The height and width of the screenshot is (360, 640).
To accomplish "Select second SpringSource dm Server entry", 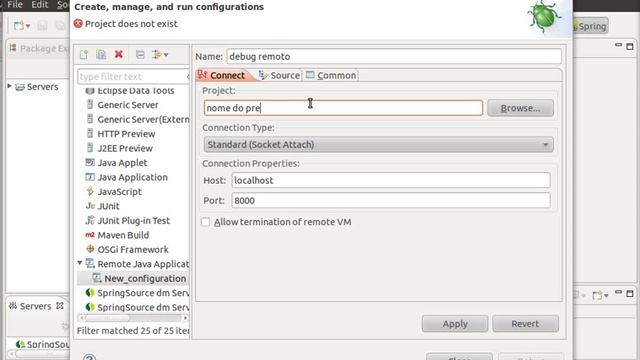I will [x=143, y=307].
